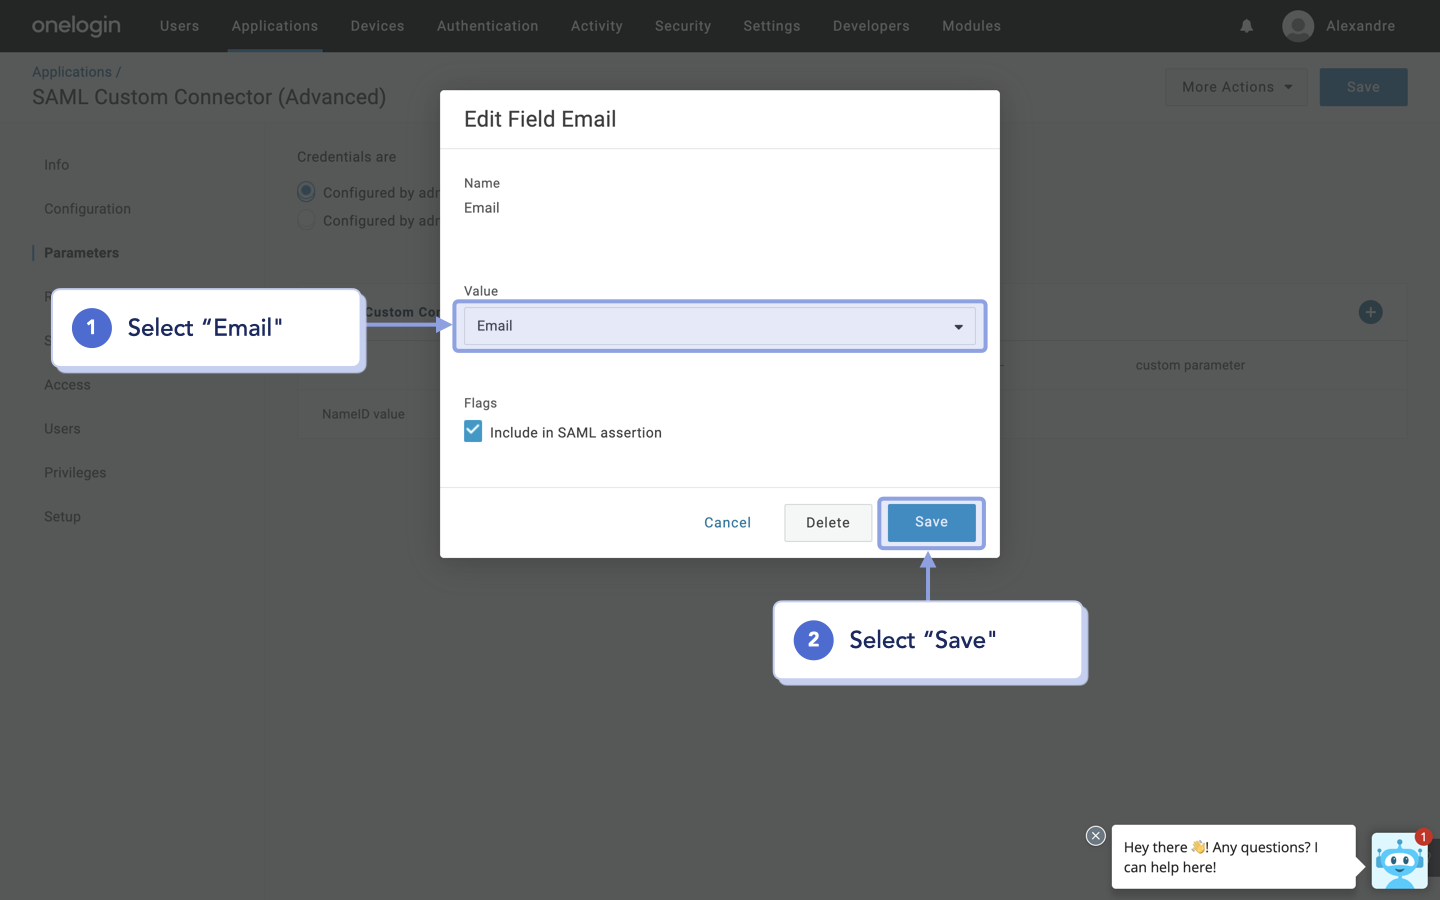
Task: Cancel the Edit Field Email dialog
Action: pos(727,522)
